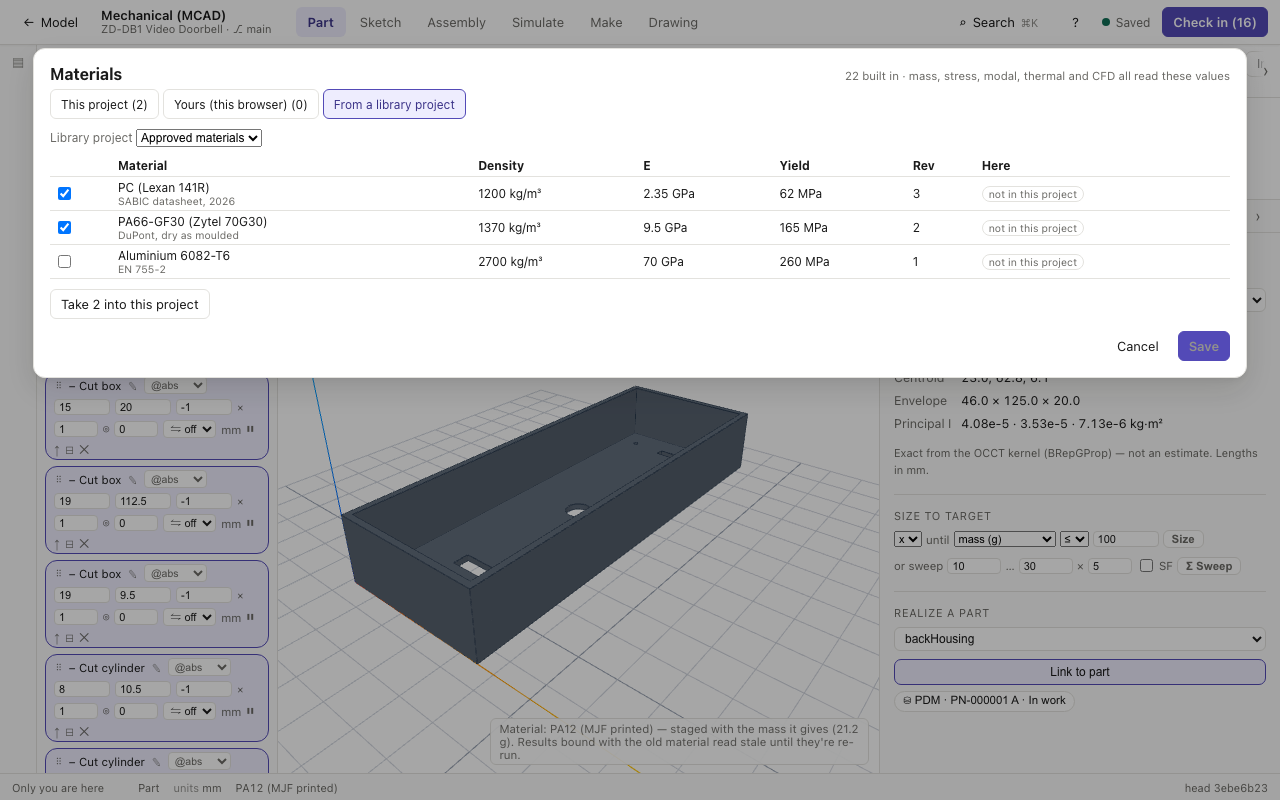Go back to Model via arrow

50,22
